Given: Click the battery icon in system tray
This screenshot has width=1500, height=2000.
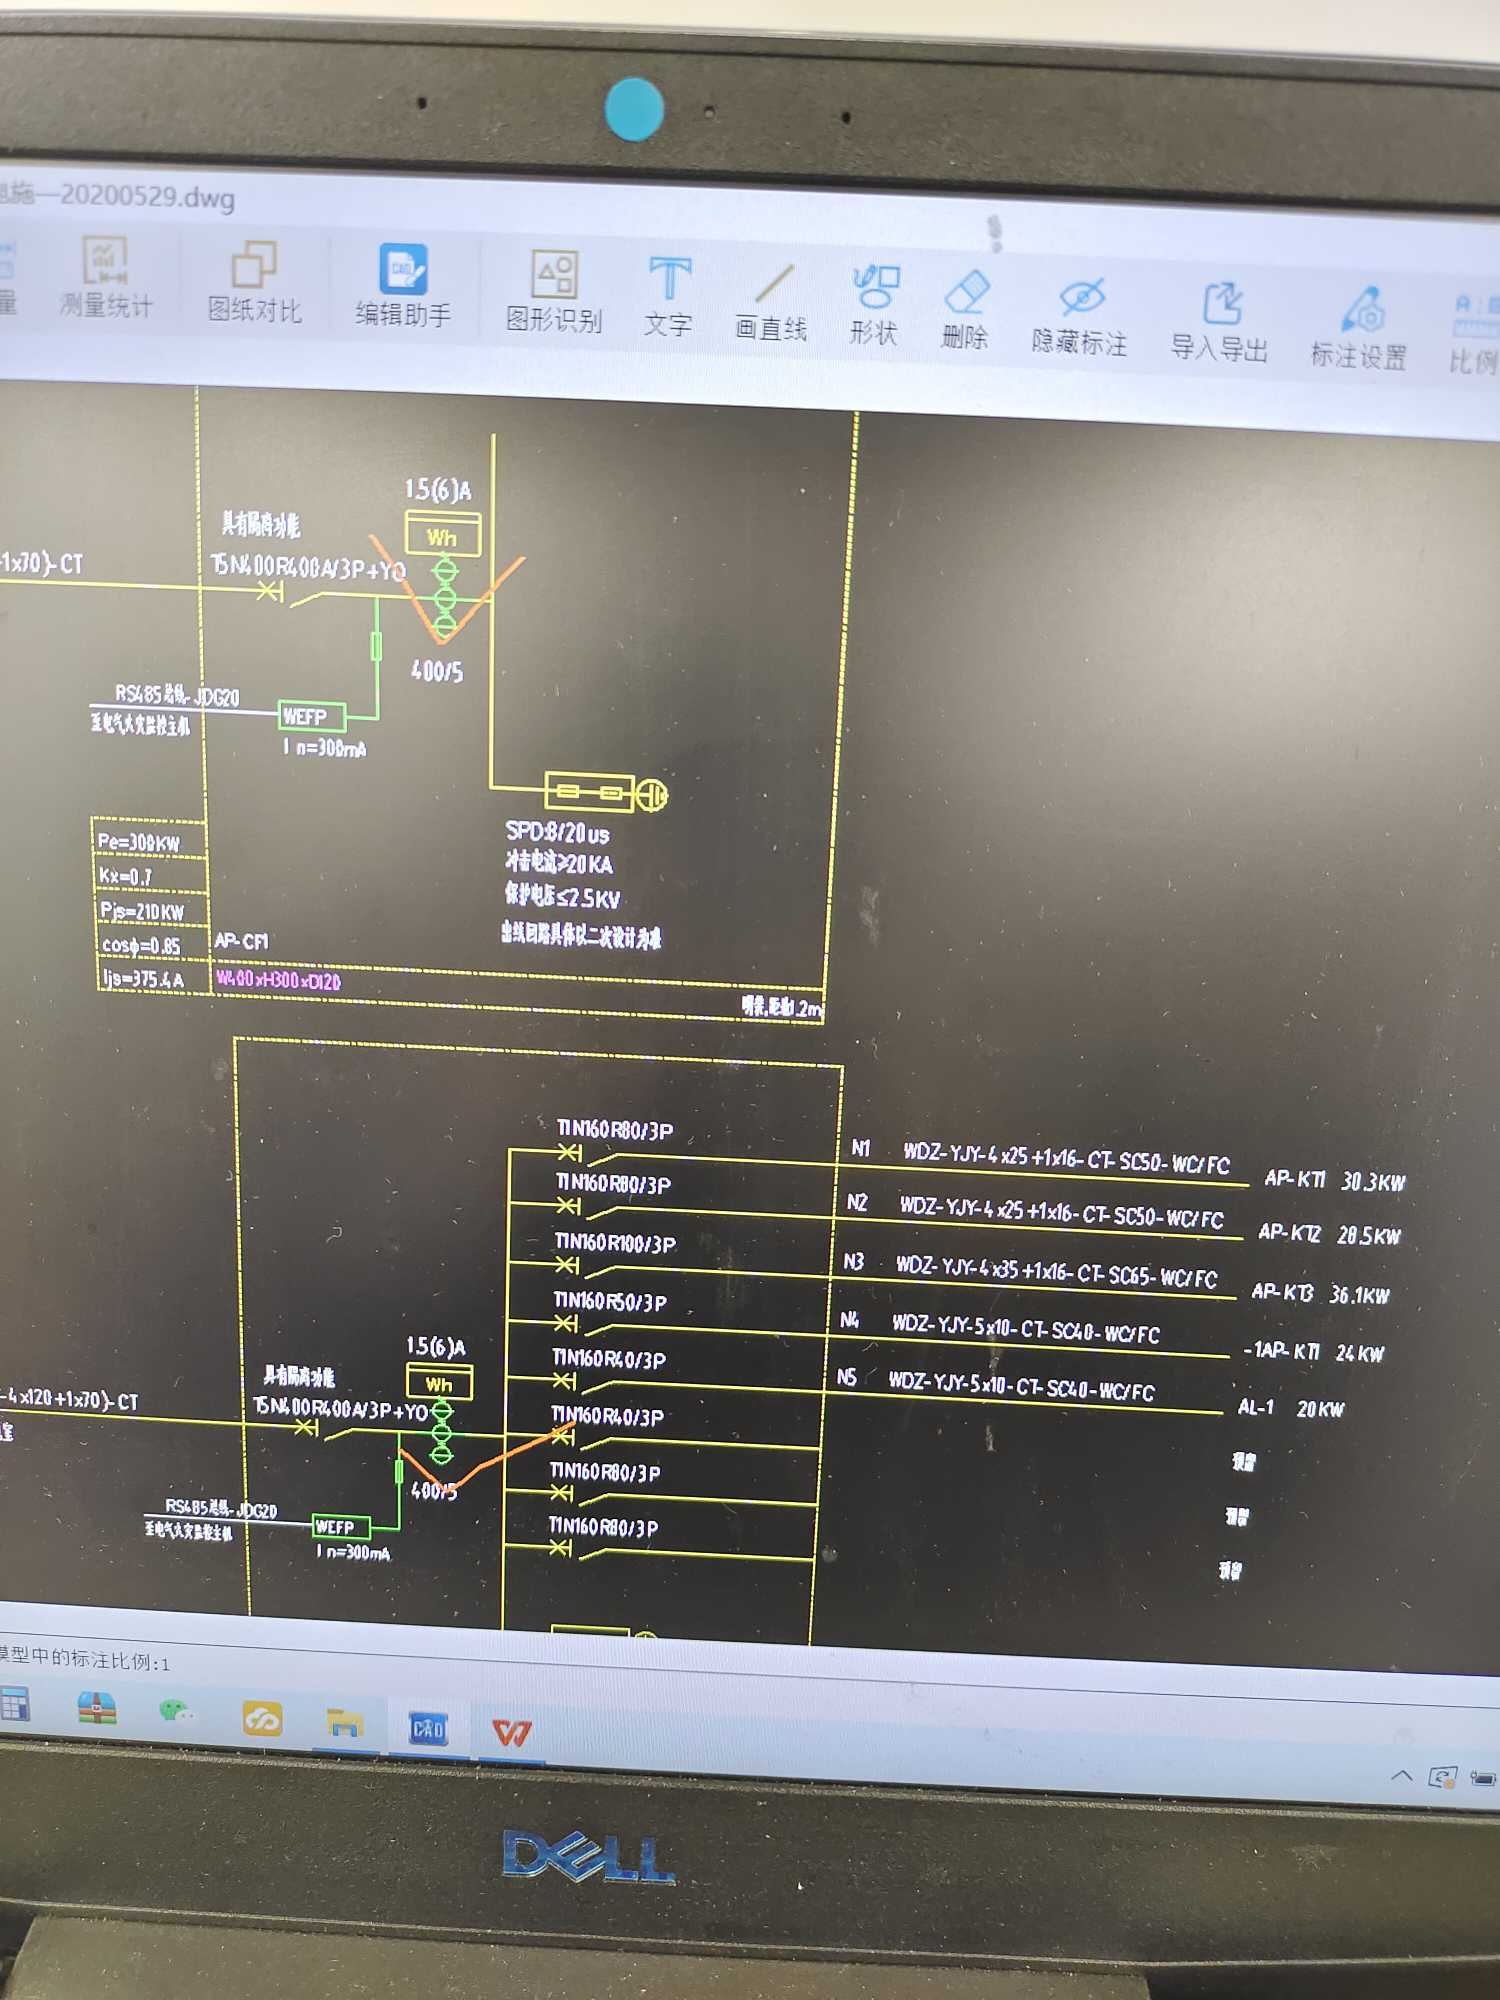Looking at the screenshot, I should click(x=1483, y=1779).
